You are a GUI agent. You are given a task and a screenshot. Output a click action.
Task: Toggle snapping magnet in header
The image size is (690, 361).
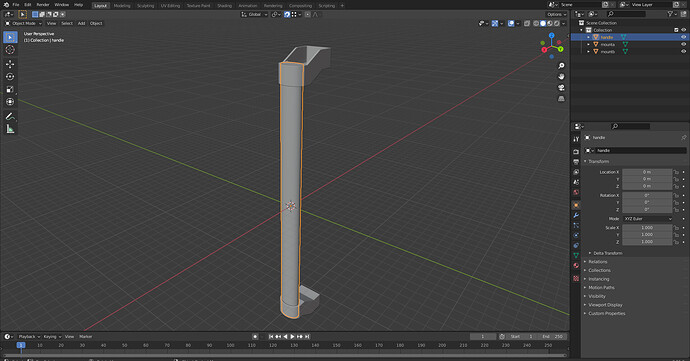pos(287,15)
